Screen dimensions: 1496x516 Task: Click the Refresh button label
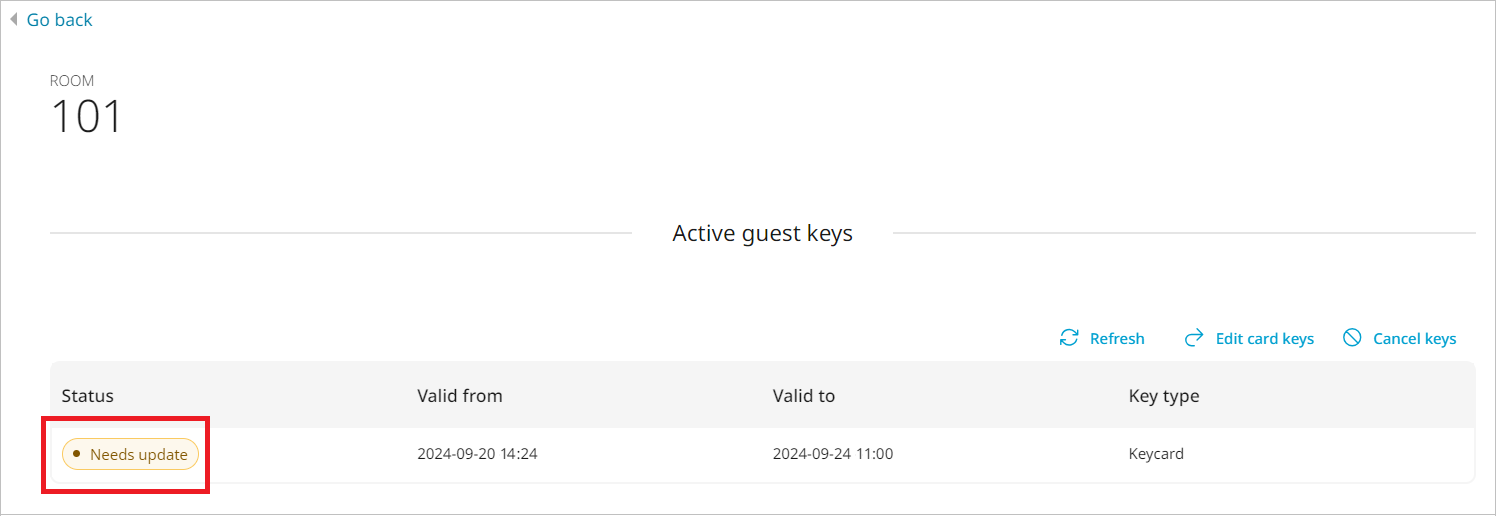tap(1117, 339)
